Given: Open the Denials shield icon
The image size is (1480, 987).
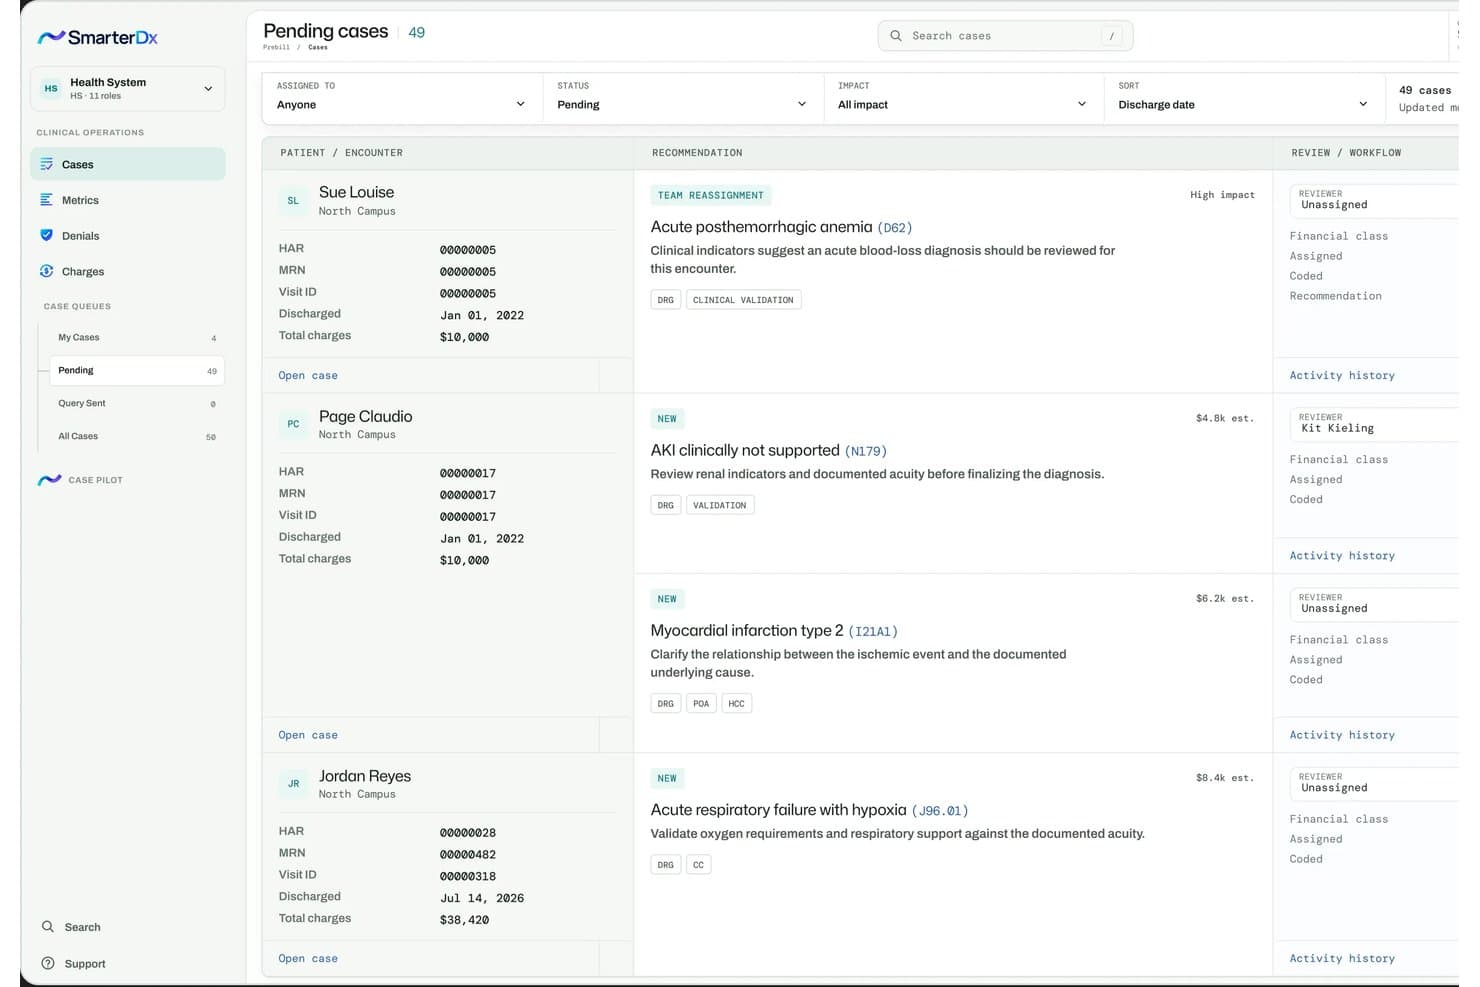Looking at the screenshot, I should (46, 235).
